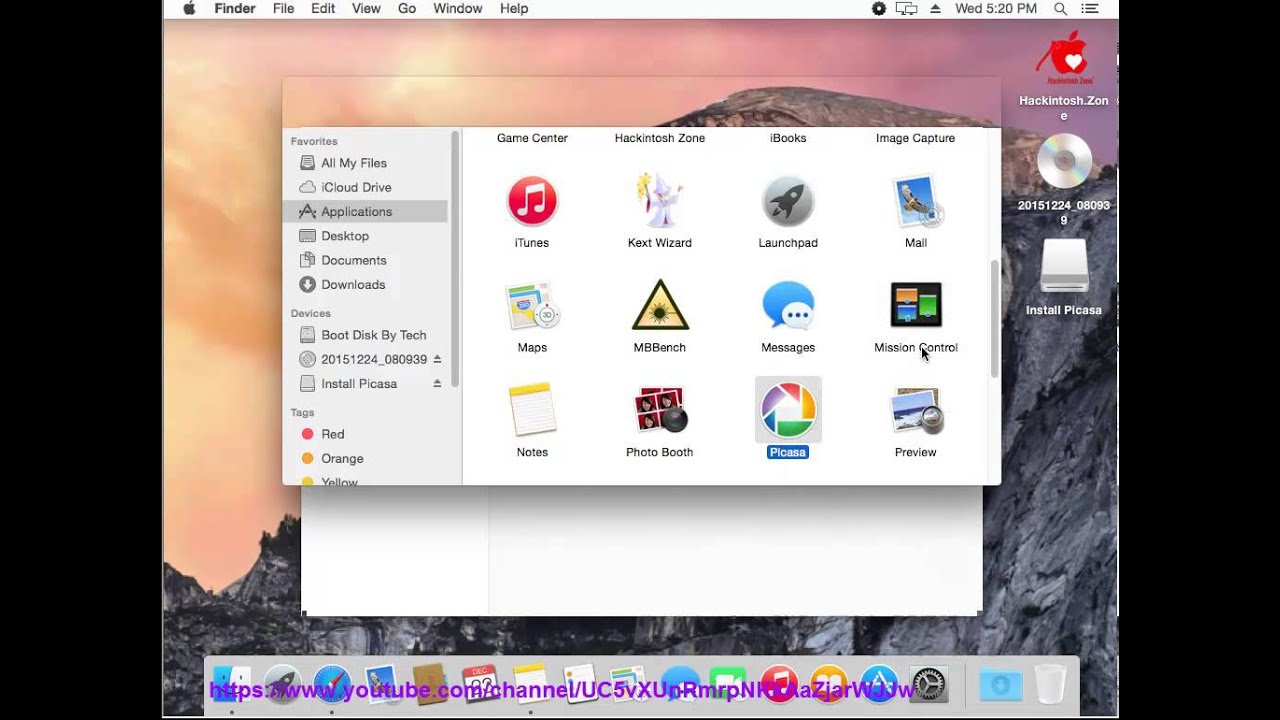Select the Photo Booth application icon
Screen dimensions: 1280x720
[660, 410]
